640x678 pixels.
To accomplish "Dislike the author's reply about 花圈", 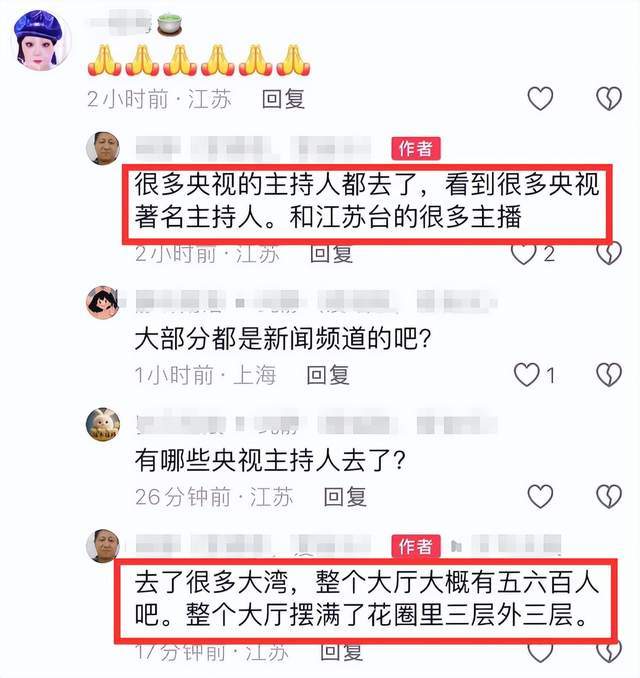I will coord(609,652).
